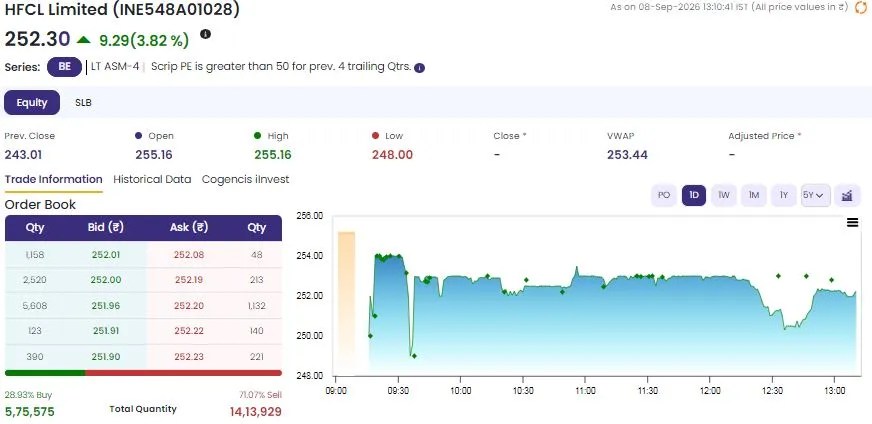This screenshot has width=872, height=424.
Task: Open the Cogencis iInvest tab
Action: click(245, 180)
